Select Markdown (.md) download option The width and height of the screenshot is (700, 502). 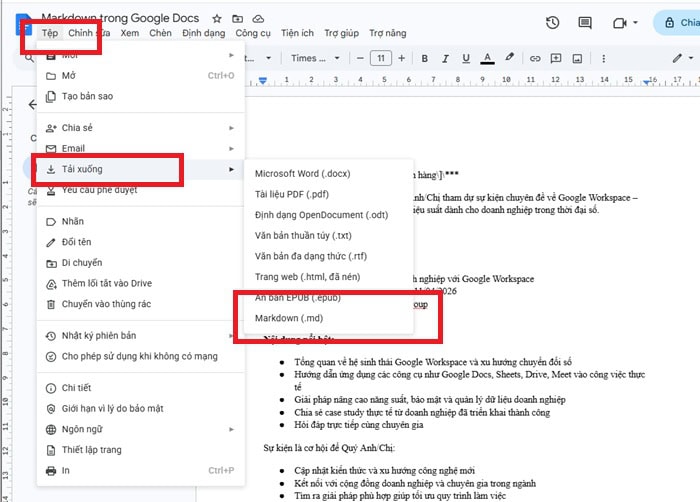pyautogui.click(x=289, y=318)
